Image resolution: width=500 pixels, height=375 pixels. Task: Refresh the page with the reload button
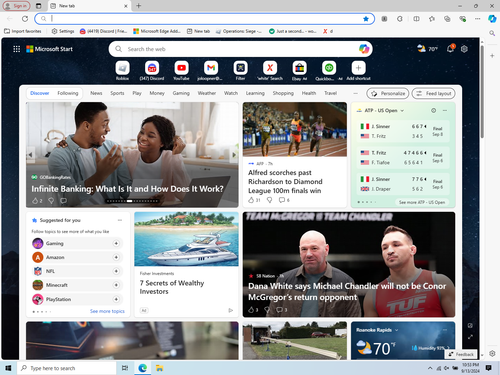click(x=25, y=19)
